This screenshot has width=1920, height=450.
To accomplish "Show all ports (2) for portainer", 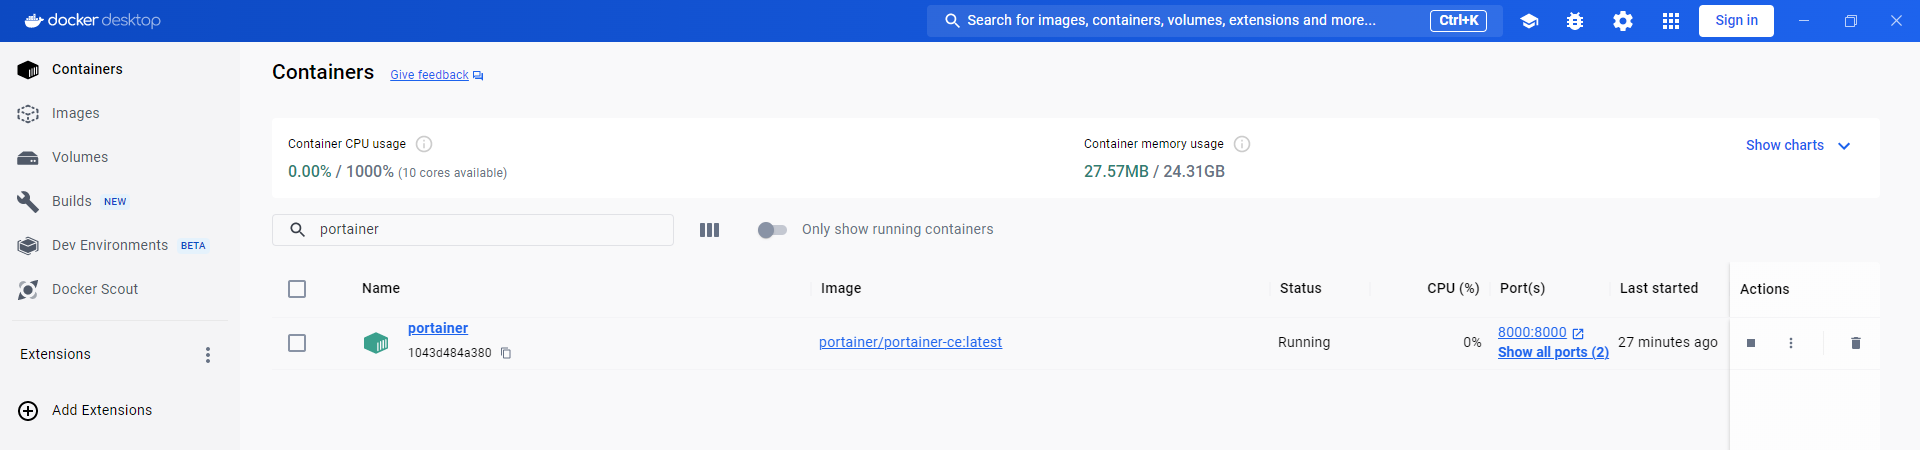I will pyautogui.click(x=1553, y=352).
